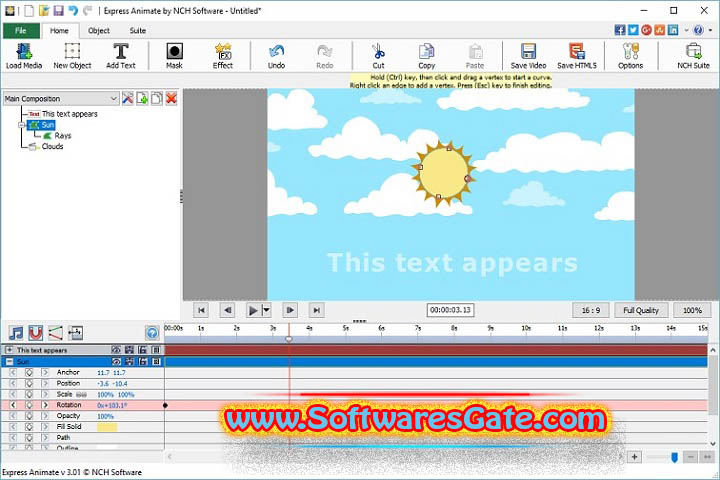Collapse the Sun timeline layer properties
Image resolution: width=720 pixels, height=480 pixels.
[x=9, y=361]
